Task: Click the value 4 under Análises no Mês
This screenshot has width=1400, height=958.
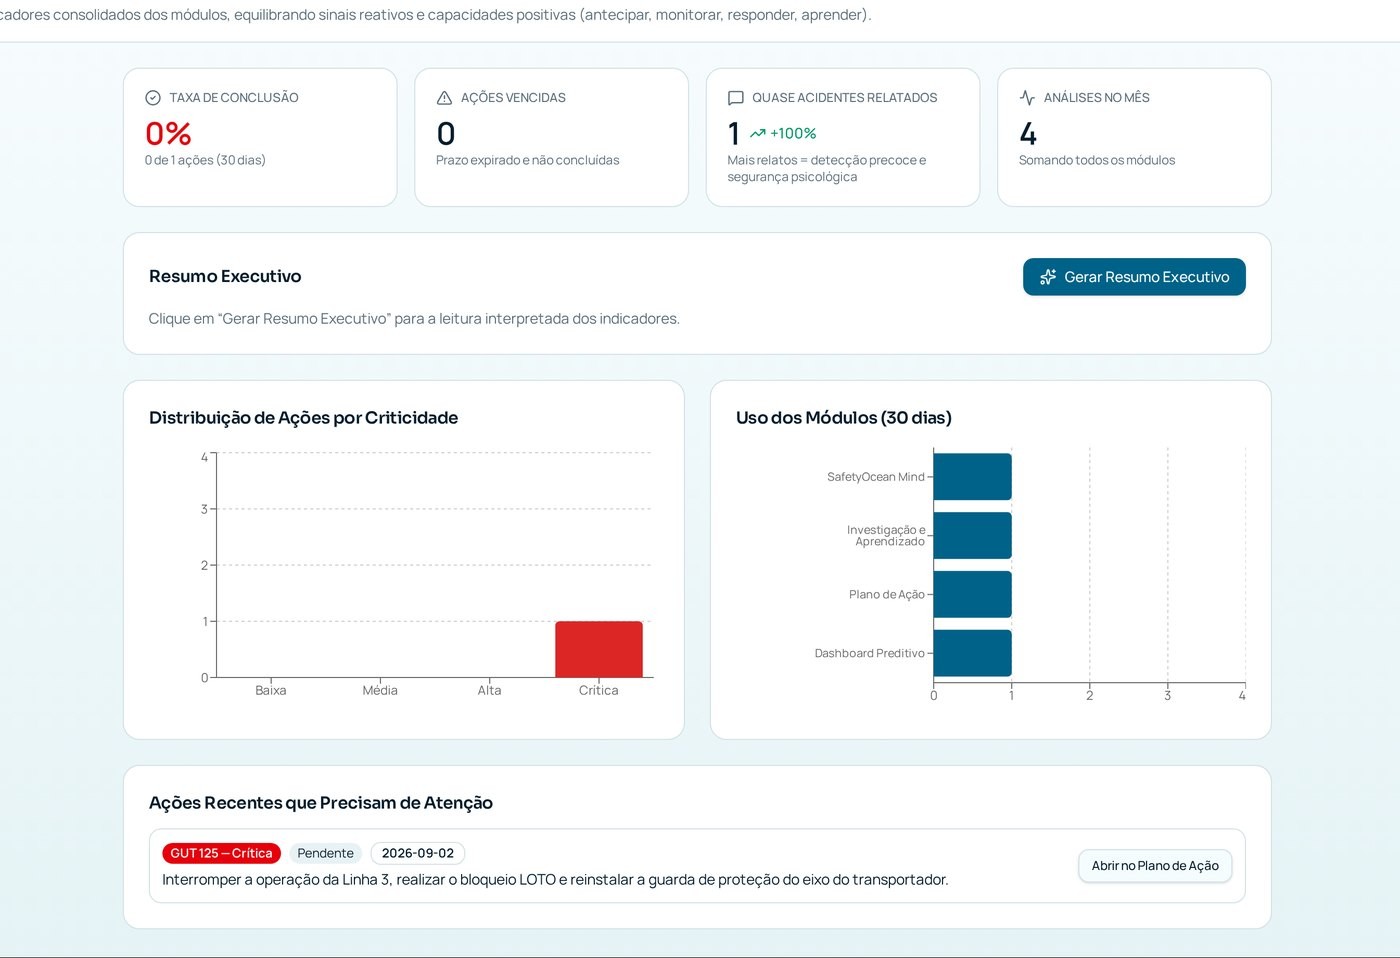Action: 1028,133
